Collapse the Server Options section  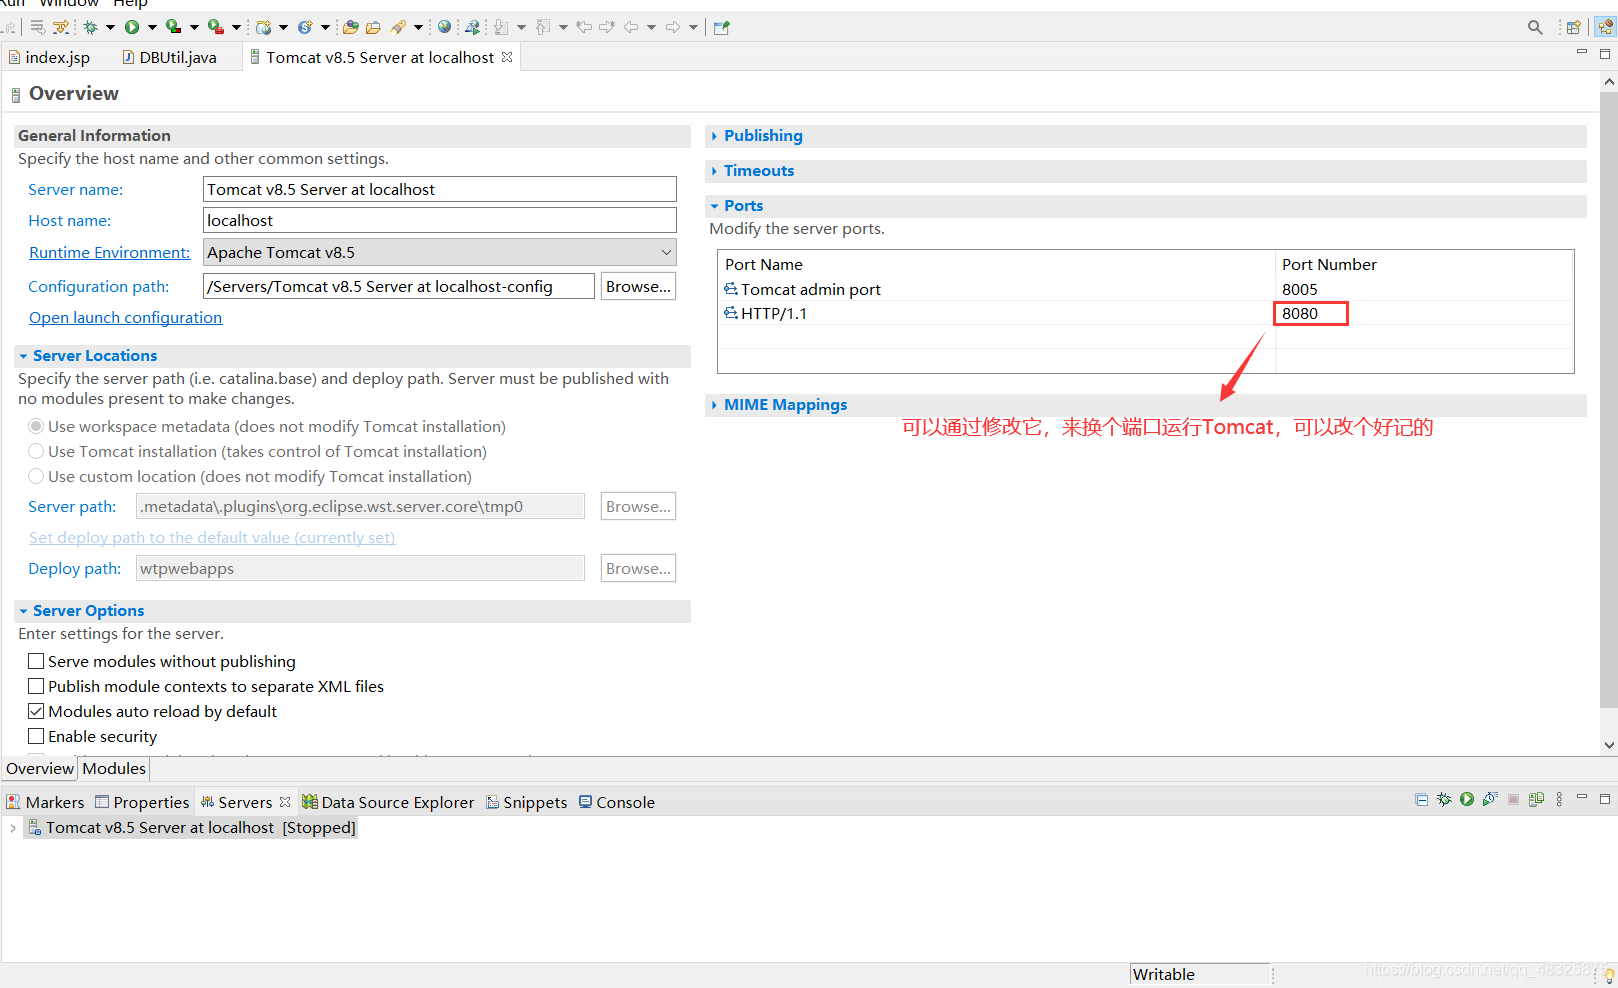coord(23,611)
